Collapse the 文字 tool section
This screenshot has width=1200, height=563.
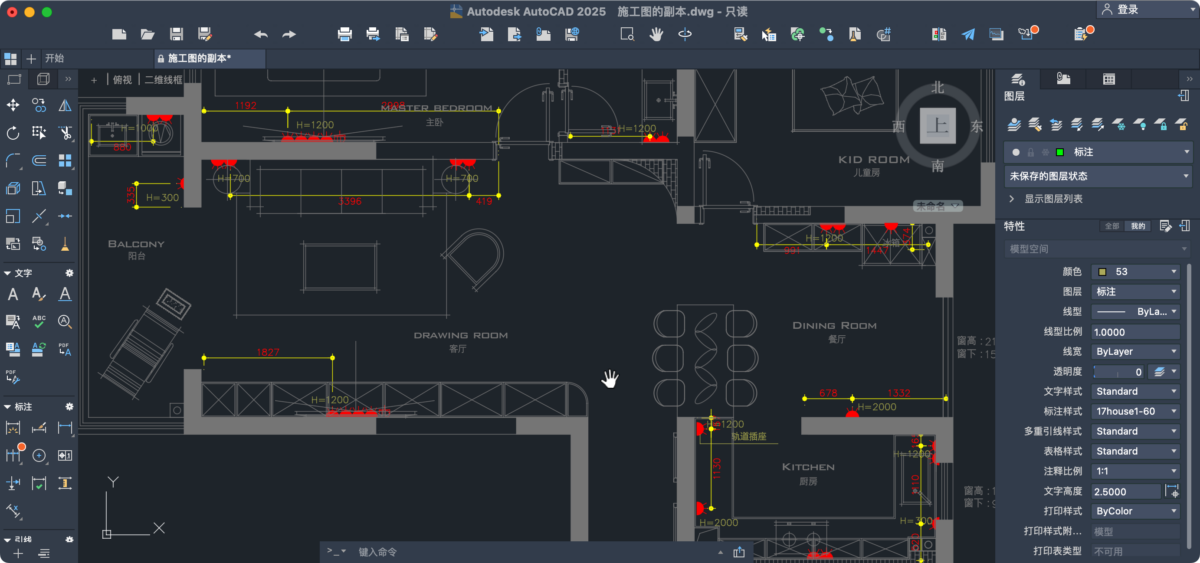point(8,272)
